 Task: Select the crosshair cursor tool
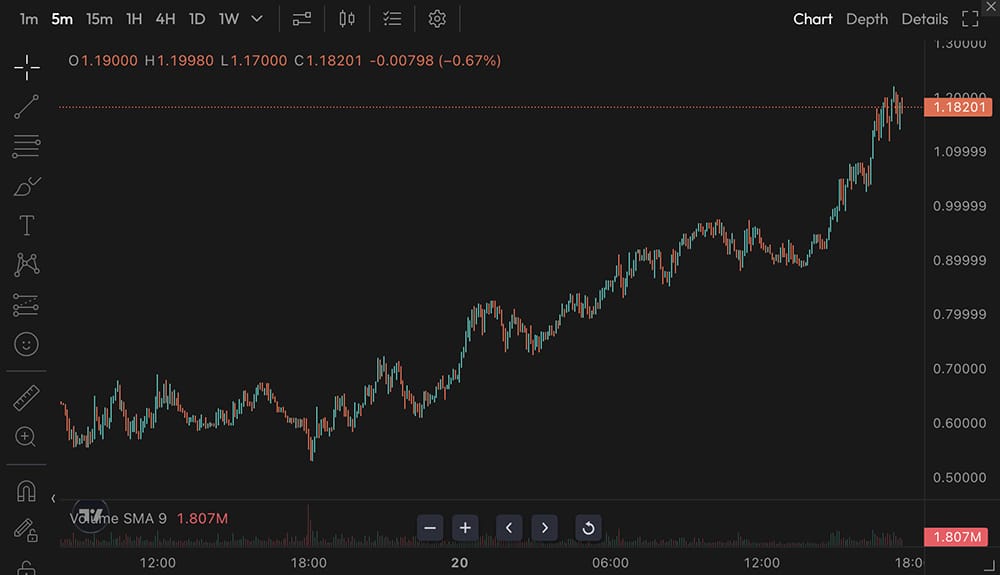tap(27, 67)
